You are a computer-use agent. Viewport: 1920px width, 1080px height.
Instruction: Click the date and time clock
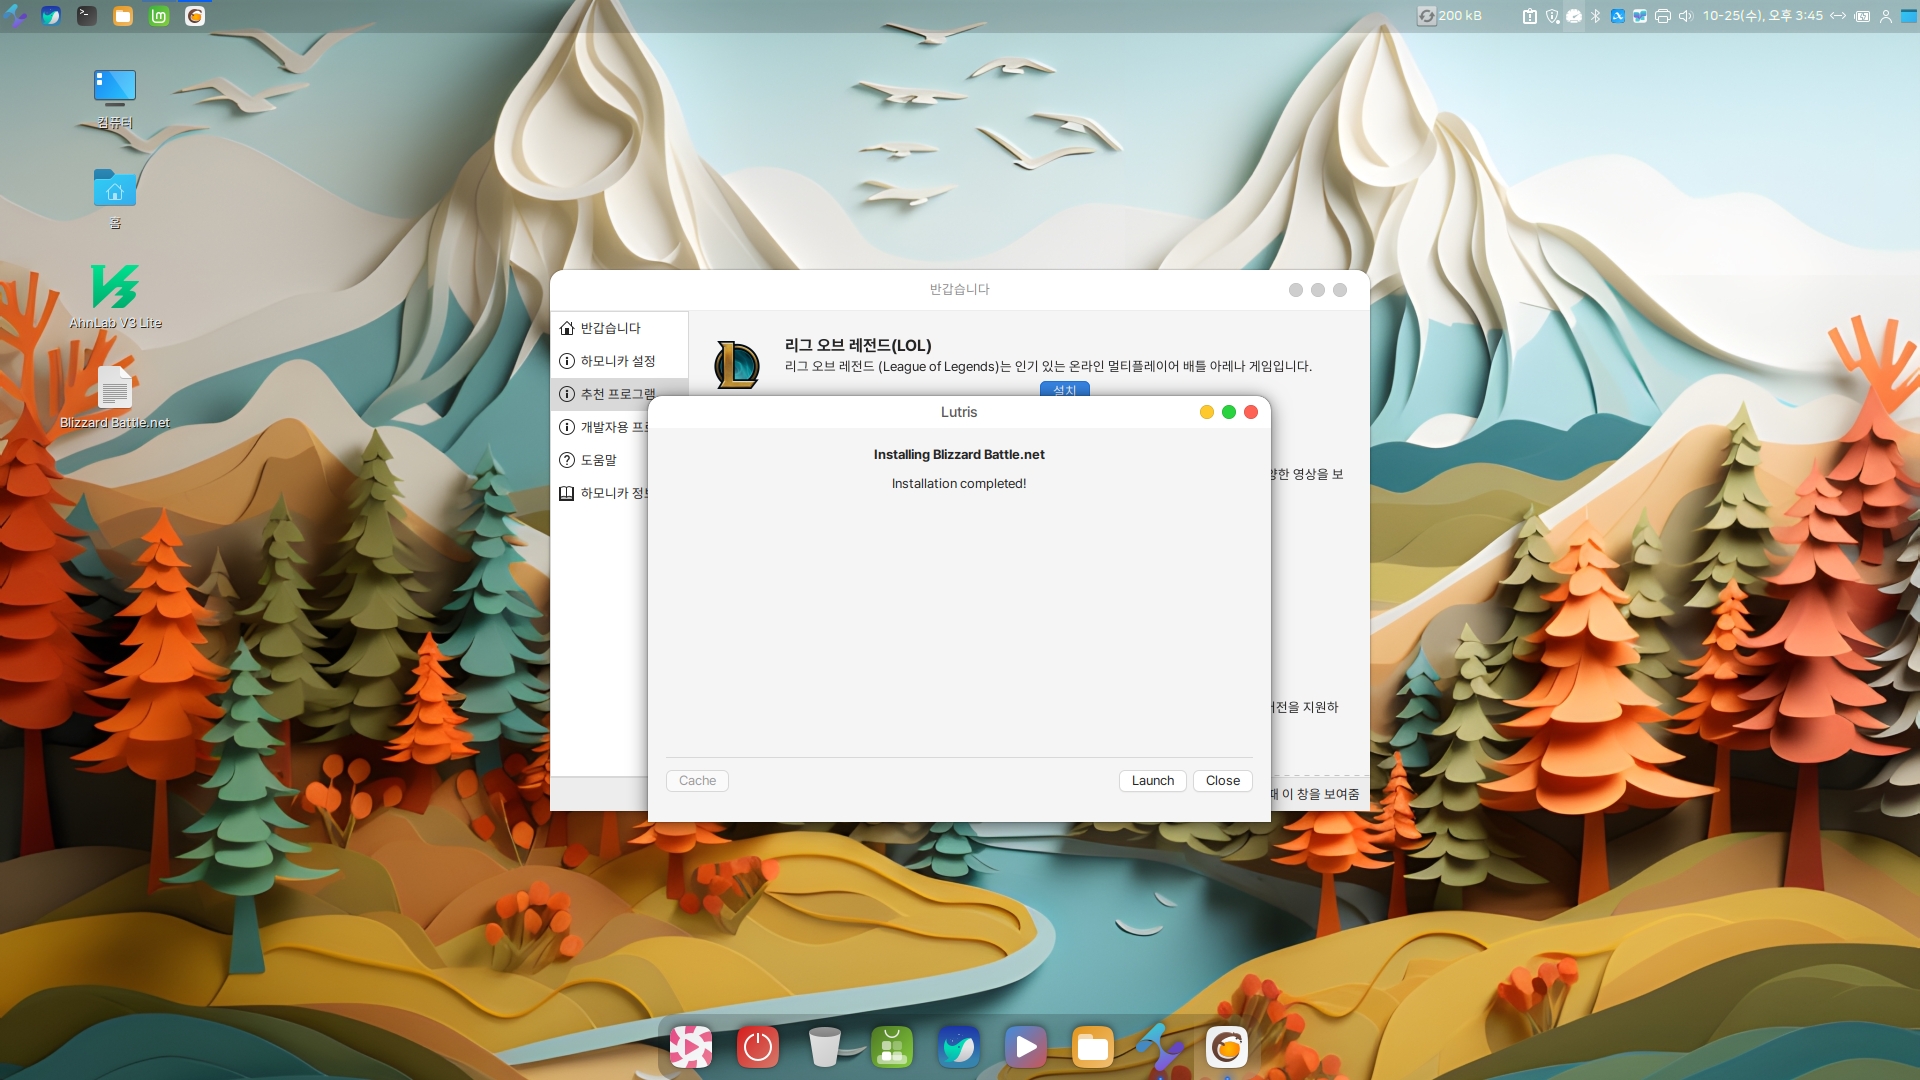tap(1762, 16)
